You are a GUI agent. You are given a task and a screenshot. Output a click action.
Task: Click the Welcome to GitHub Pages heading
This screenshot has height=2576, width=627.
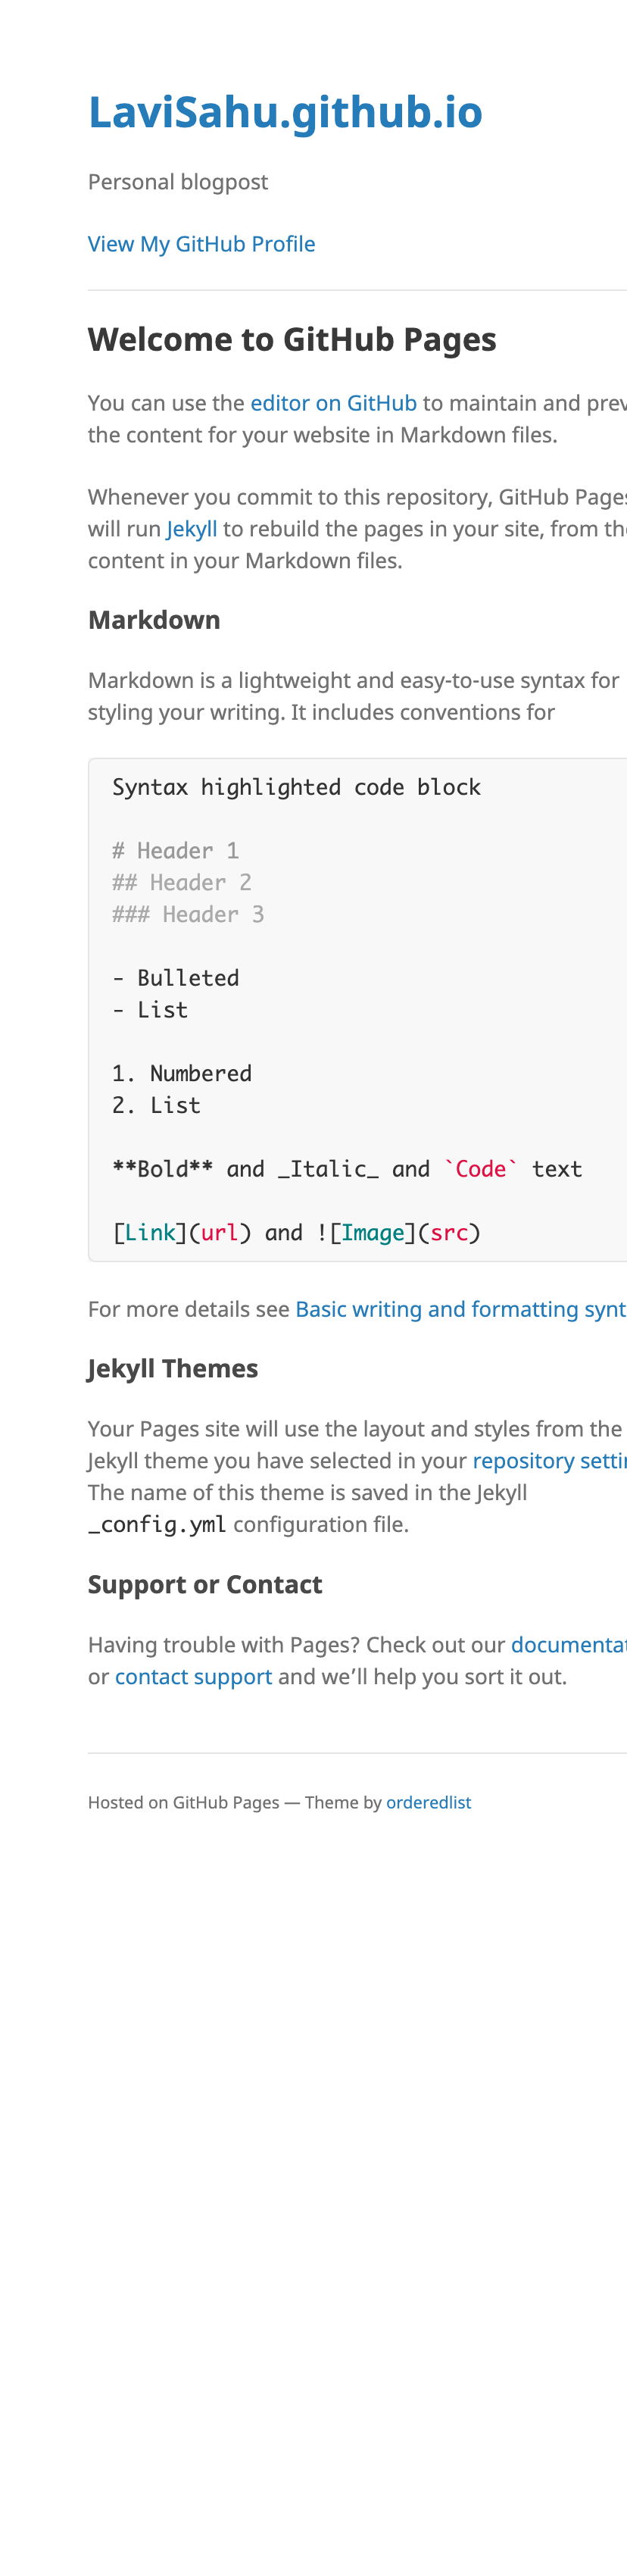[292, 340]
